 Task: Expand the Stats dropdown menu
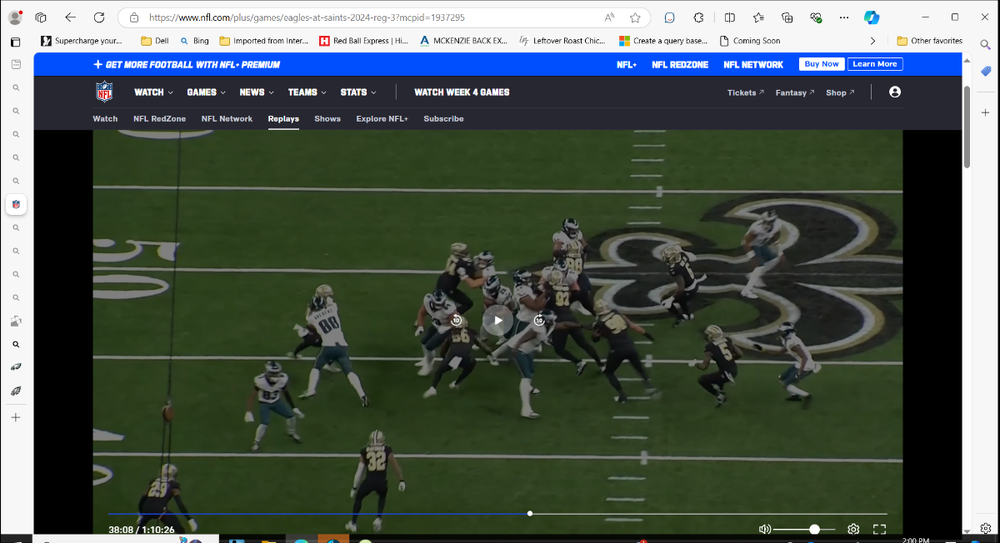coord(358,92)
